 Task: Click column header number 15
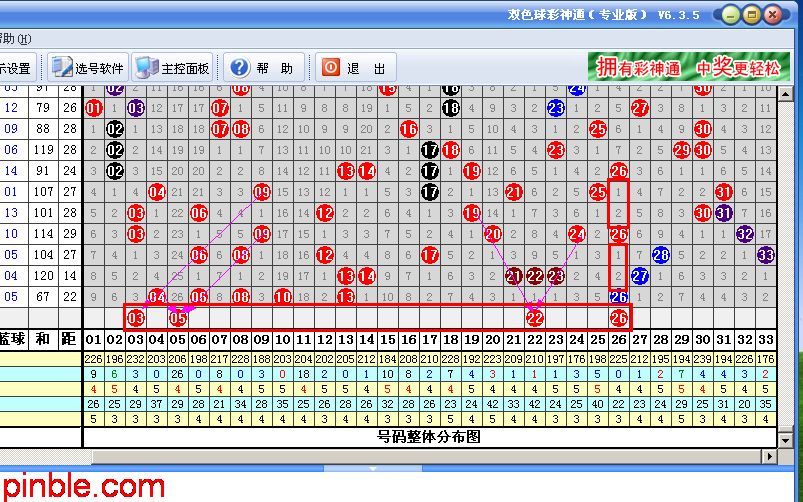[388, 340]
